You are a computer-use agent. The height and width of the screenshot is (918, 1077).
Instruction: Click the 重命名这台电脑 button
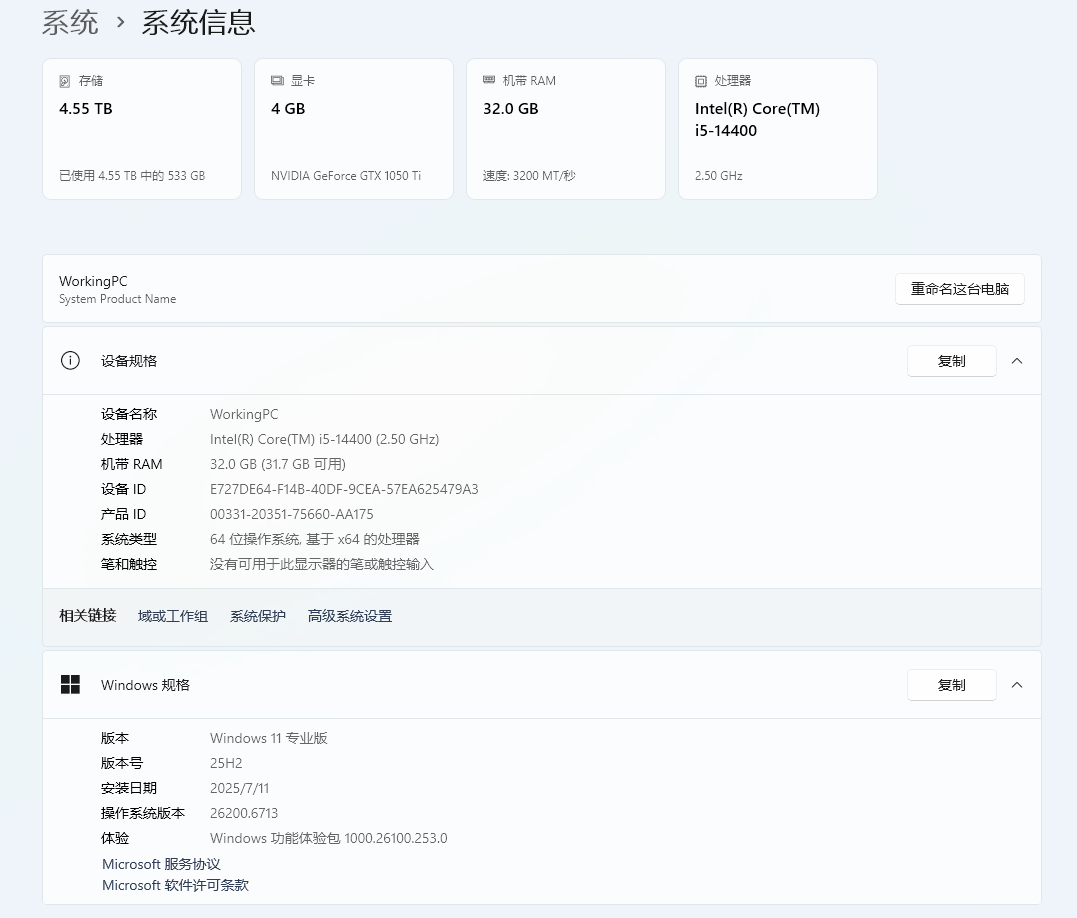(x=959, y=289)
